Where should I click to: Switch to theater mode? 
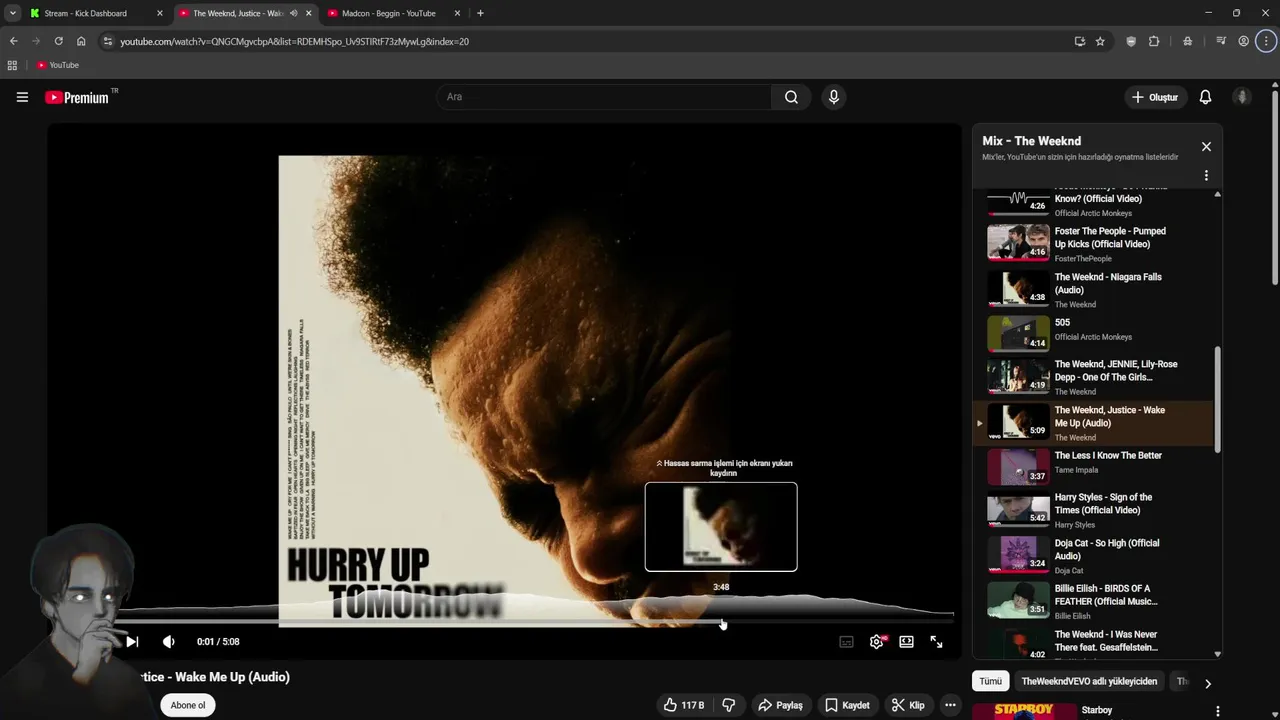pos(906,642)
